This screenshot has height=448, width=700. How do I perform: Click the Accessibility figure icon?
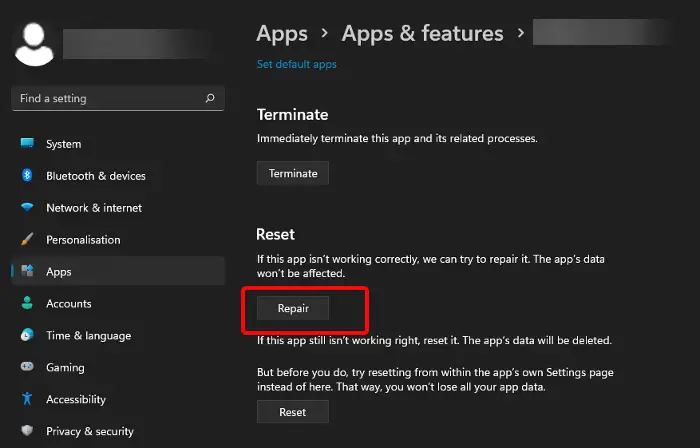27,400
